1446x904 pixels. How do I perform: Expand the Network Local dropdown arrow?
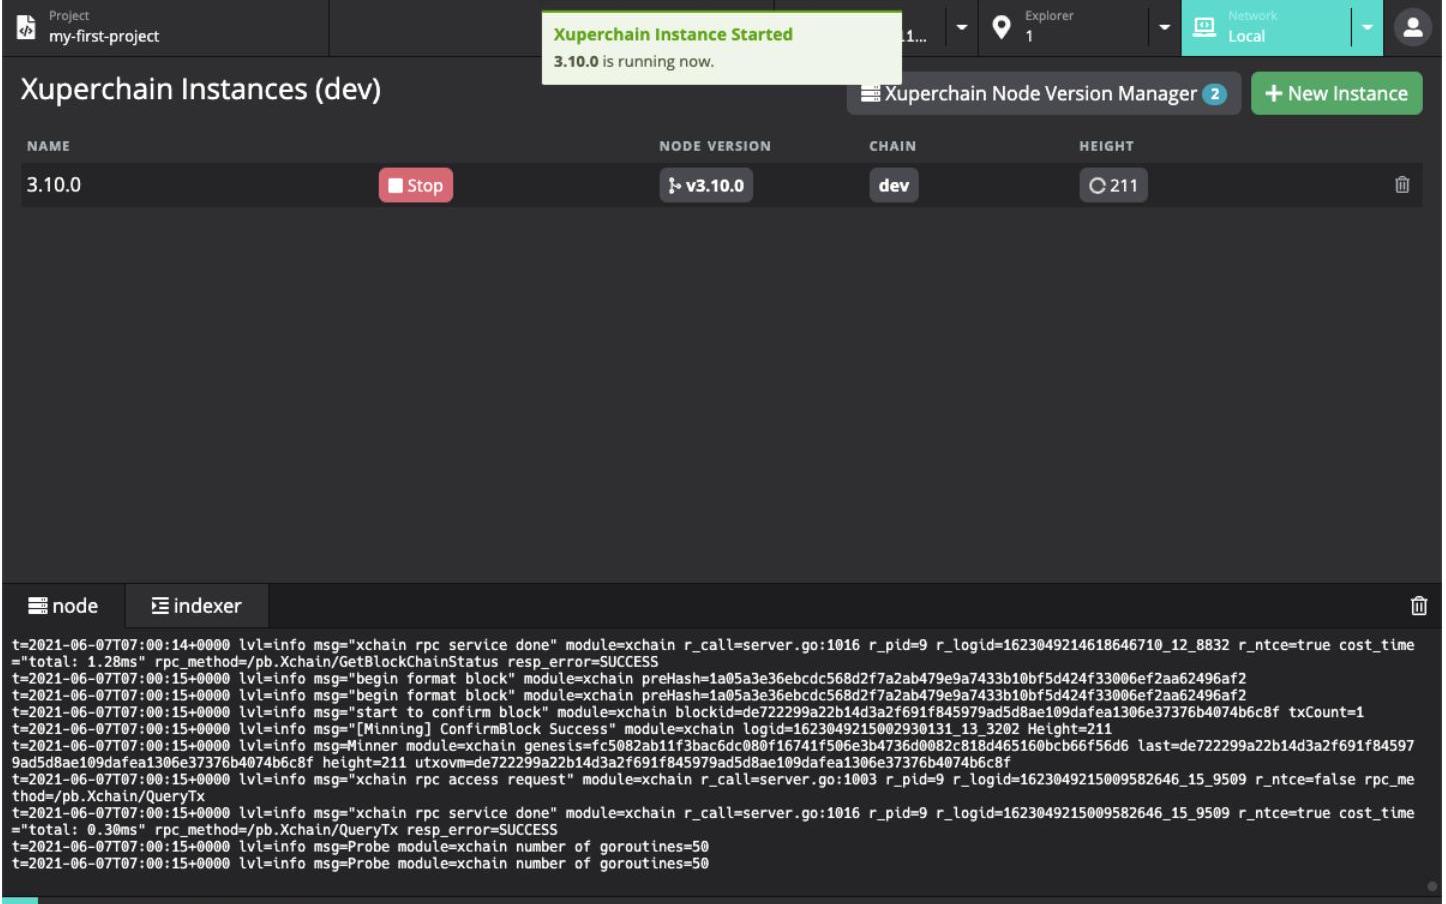click(1366, 28)
